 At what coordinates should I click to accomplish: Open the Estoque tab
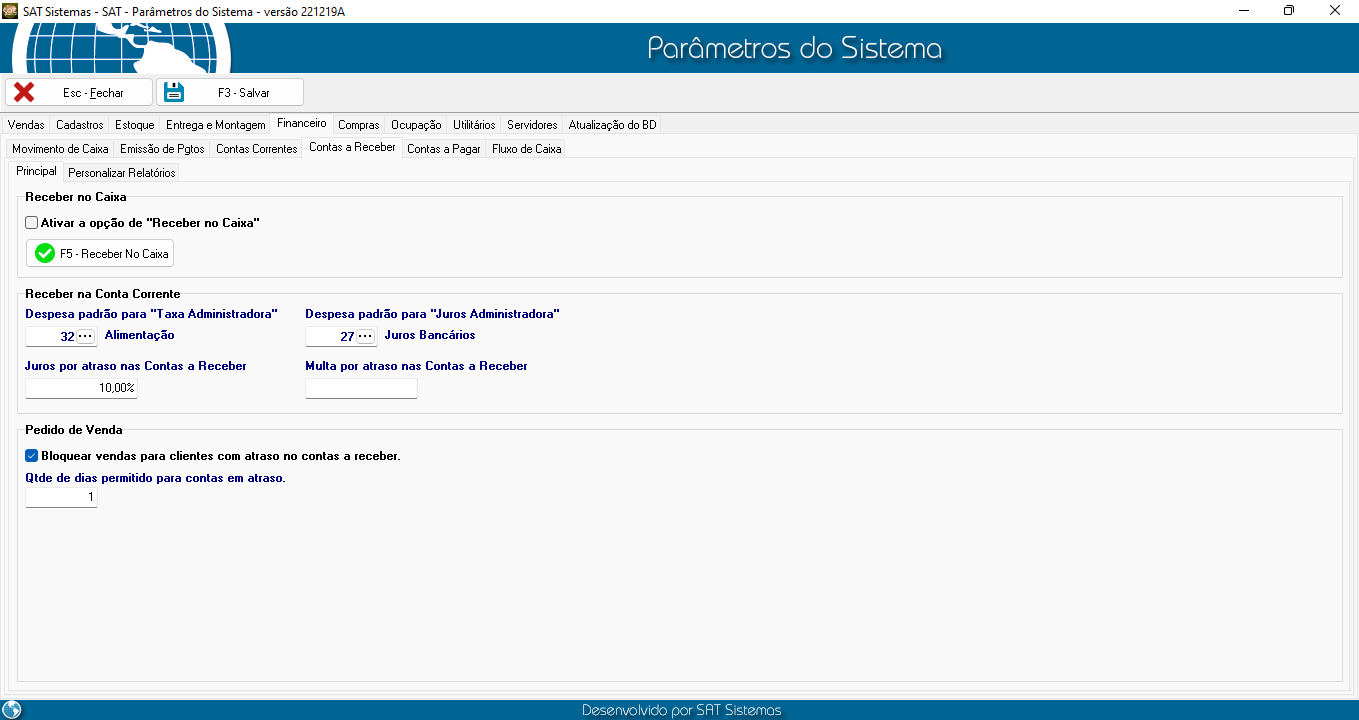click(134, 125)
